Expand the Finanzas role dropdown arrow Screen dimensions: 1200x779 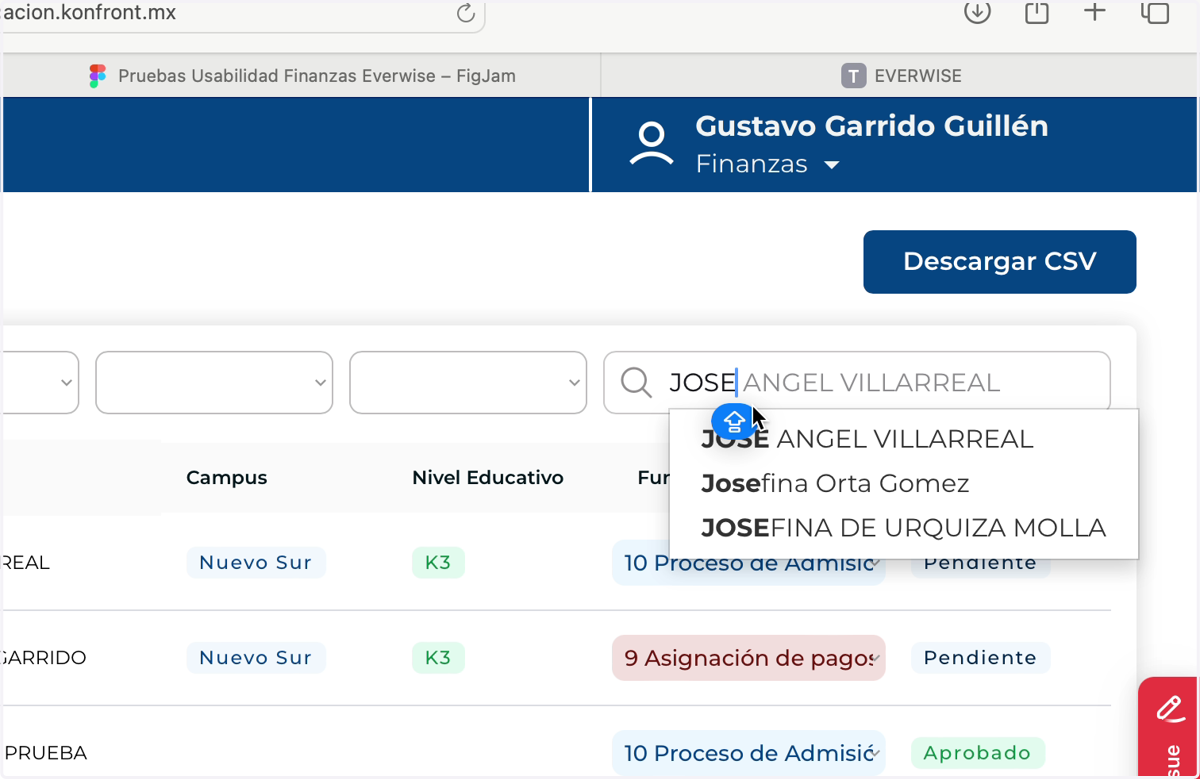click(832, 166)
